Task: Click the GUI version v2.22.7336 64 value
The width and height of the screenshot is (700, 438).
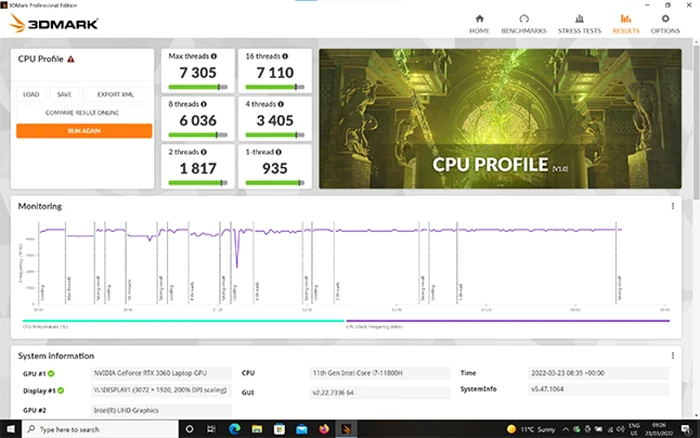Action: coord(379,392)
